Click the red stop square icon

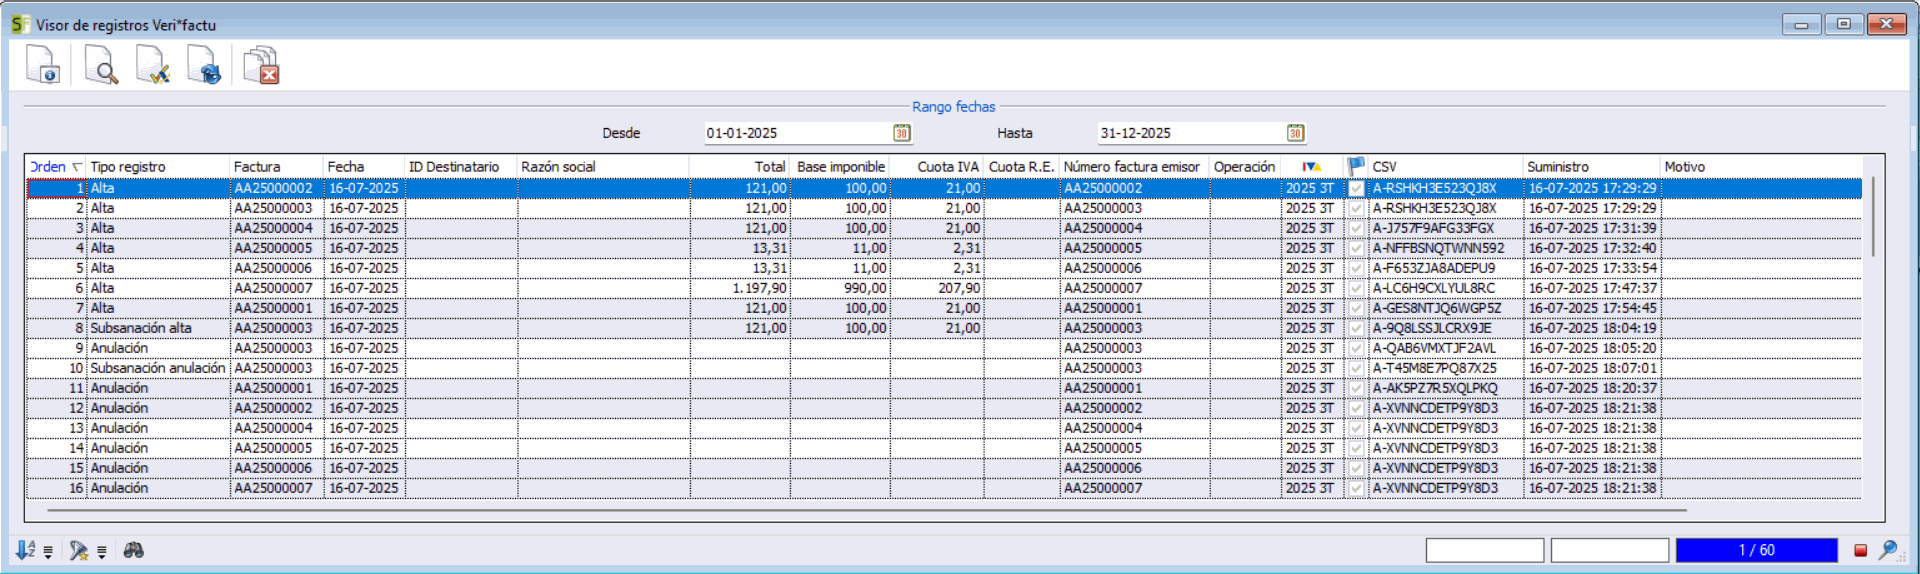1861,550
